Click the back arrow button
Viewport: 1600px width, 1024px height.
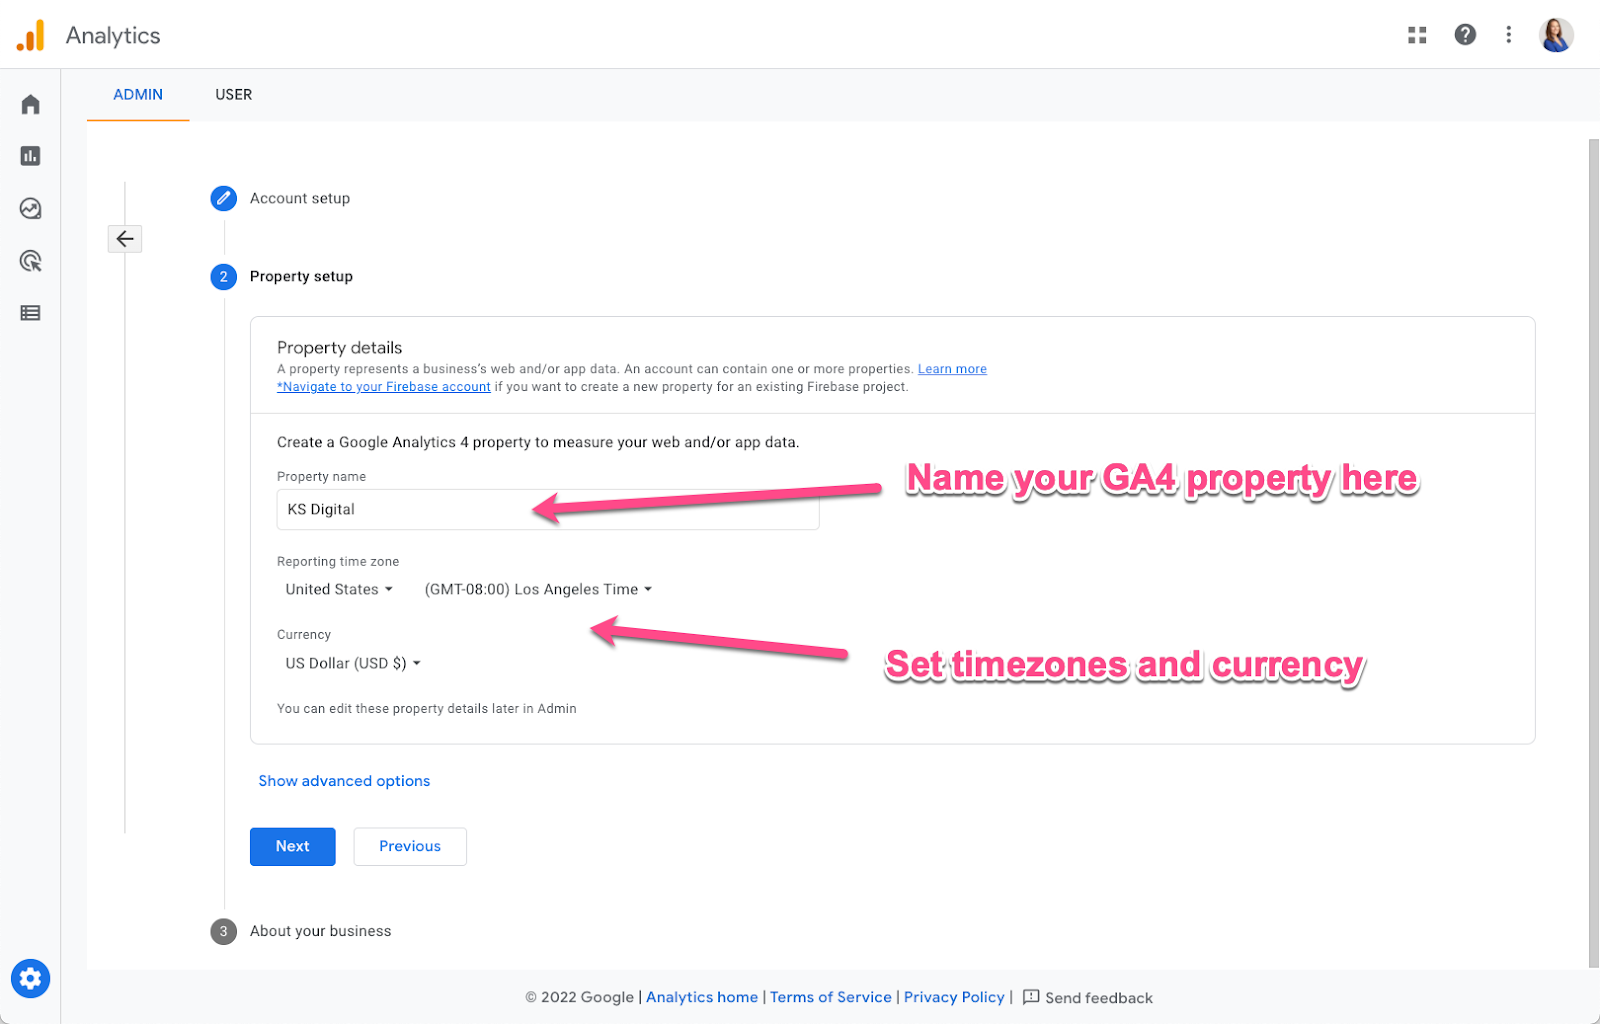pos(125,239)
